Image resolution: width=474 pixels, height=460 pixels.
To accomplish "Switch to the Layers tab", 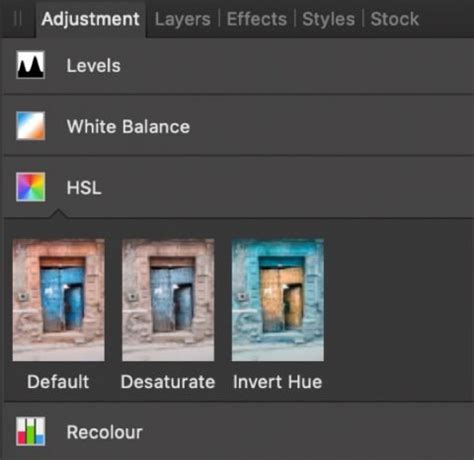I will tap(183, 19).
